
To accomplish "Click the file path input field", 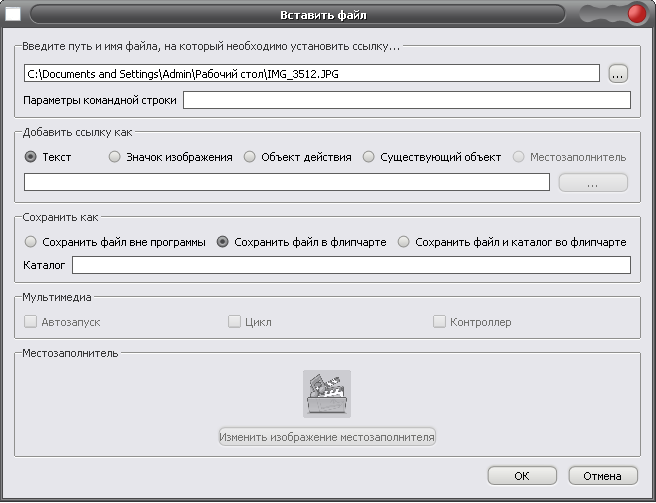I will point(312,73).
